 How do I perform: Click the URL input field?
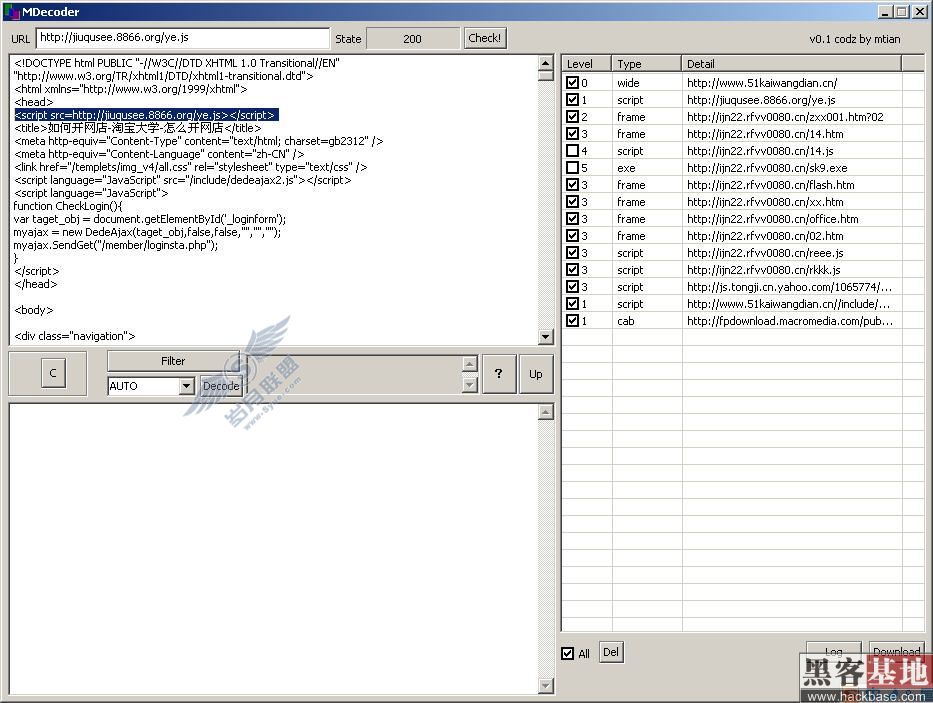[183, 38]
